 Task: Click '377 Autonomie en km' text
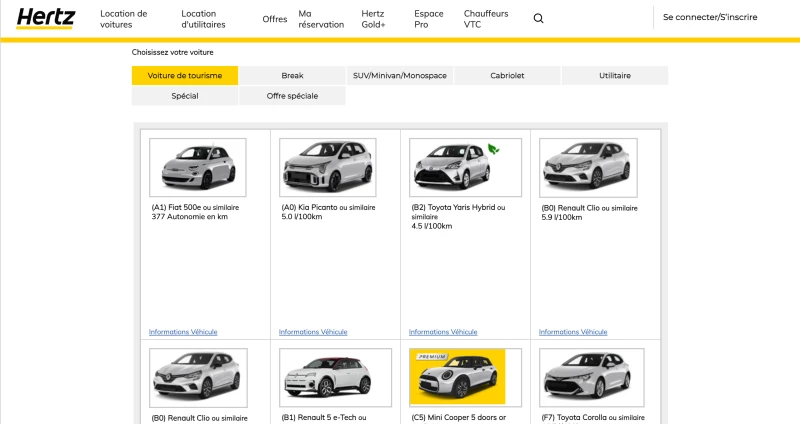point(189,217)
